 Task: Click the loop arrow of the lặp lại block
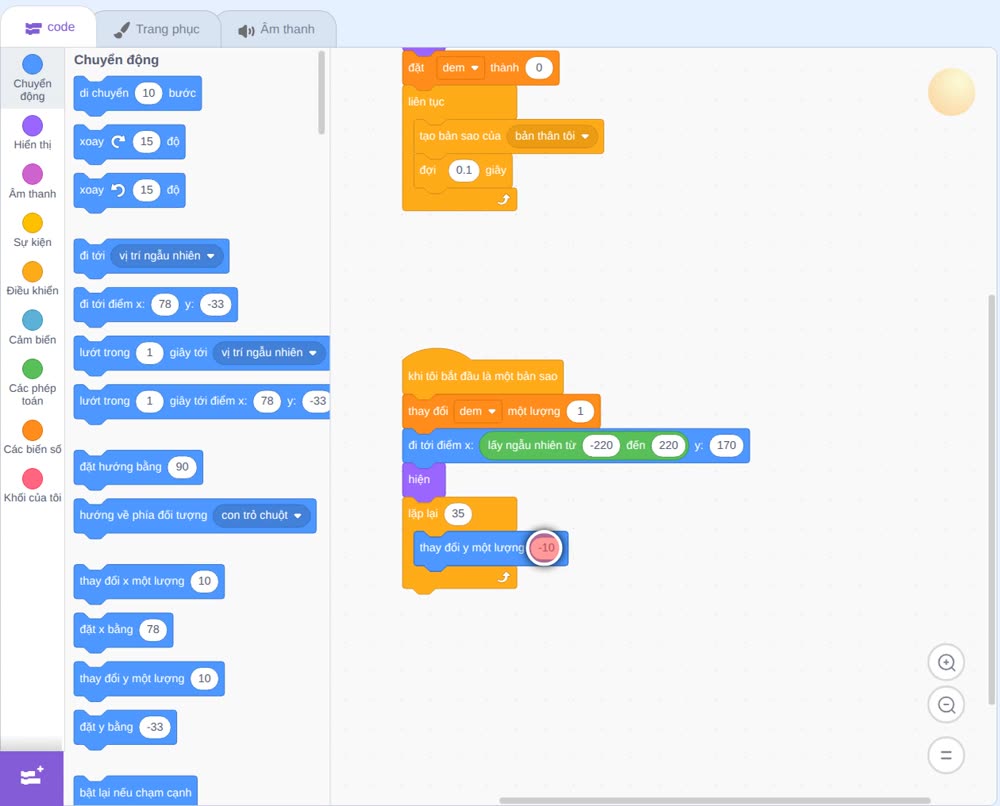(504, 577)
